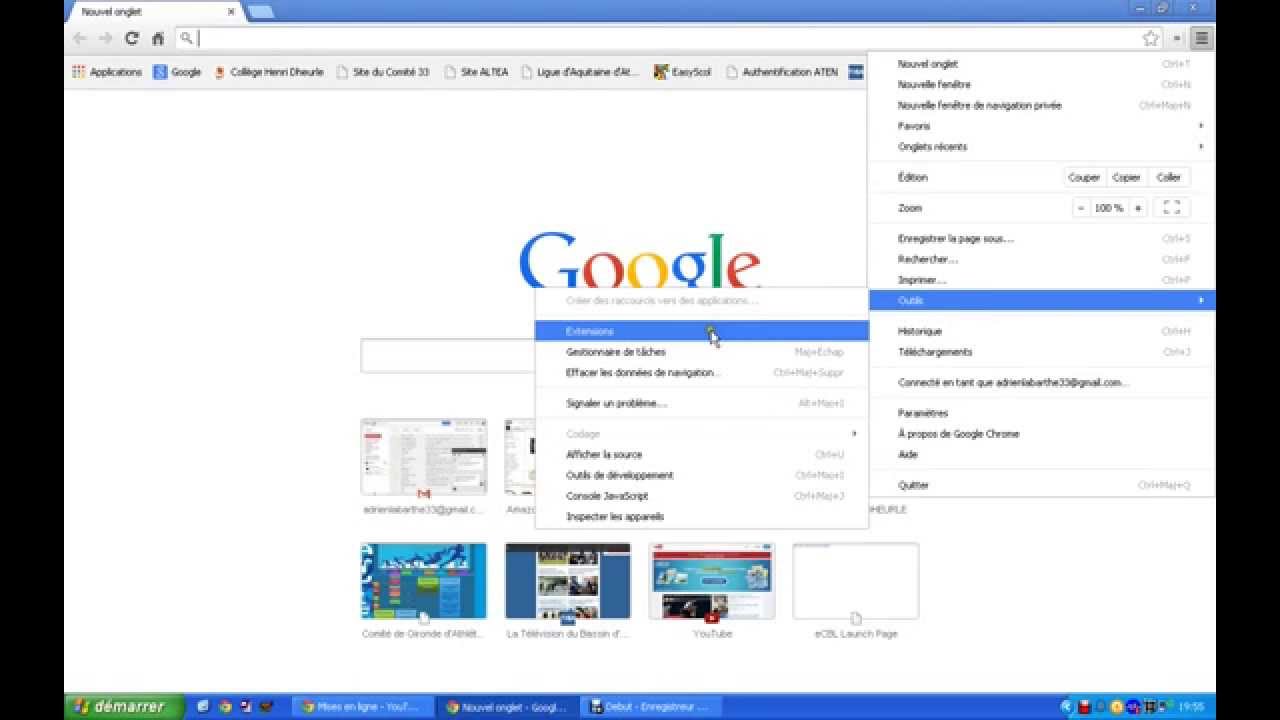Switch to Nouvel onglet Google taskbar window
Viewport: 1280px width, 720px height.
[x=509, y=706]
